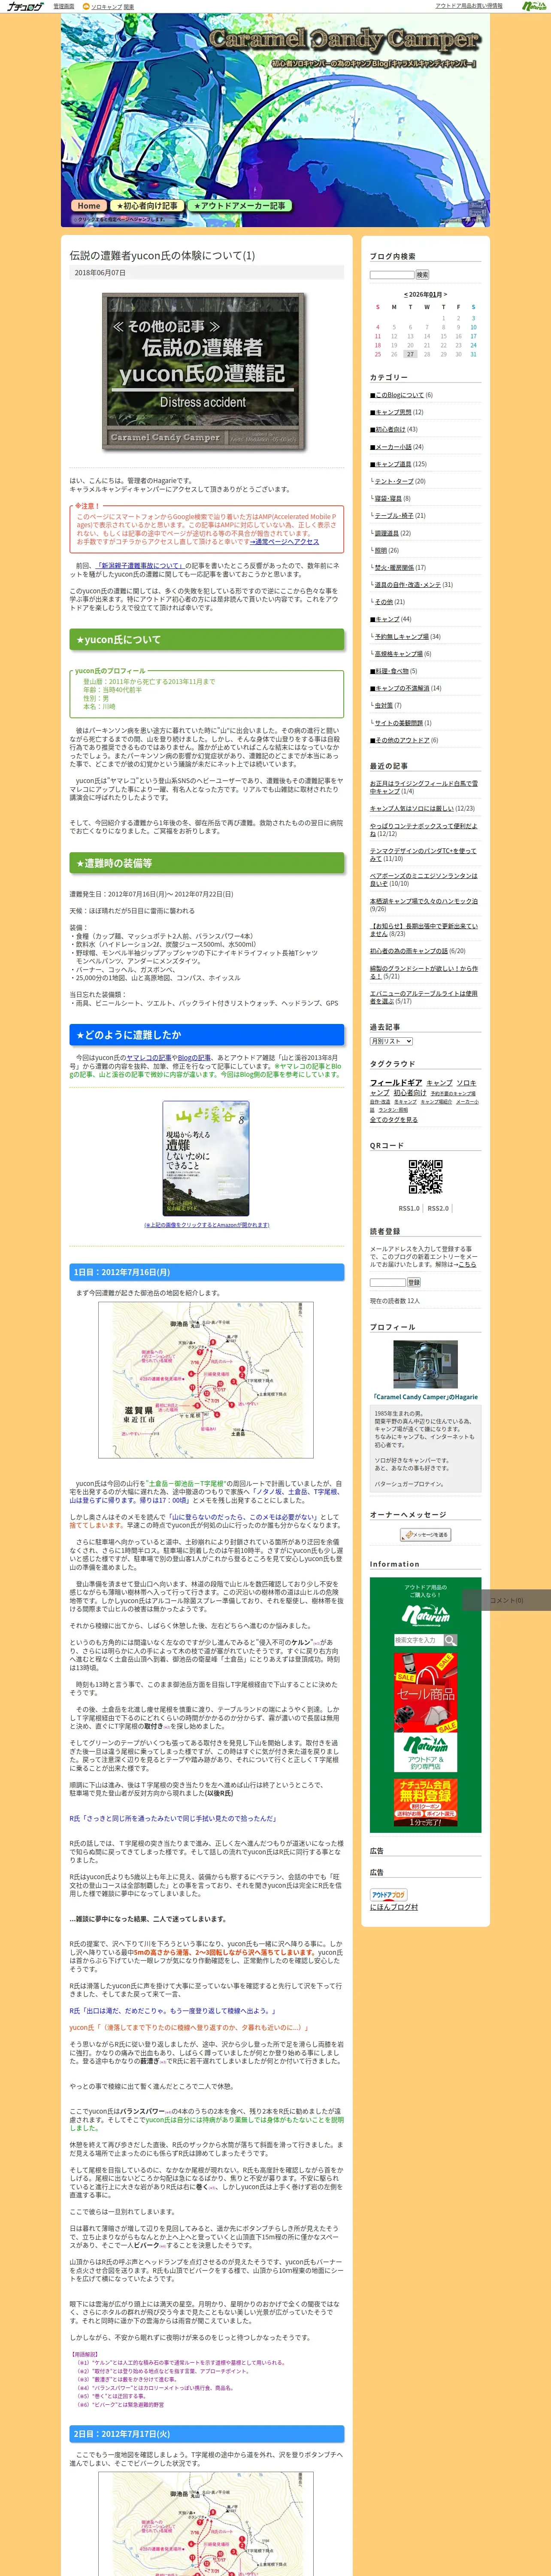Open the RSS1.0 feed link

[409, 1208]
